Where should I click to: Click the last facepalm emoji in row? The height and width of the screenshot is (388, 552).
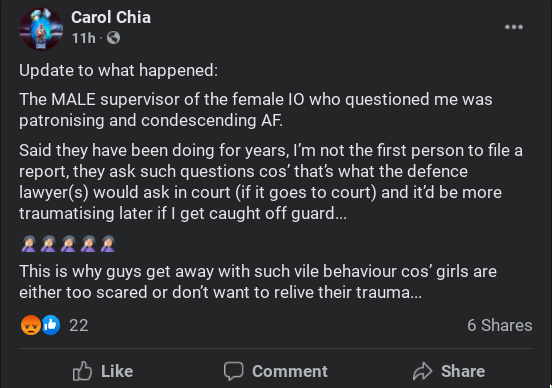(x=108, y=244)
